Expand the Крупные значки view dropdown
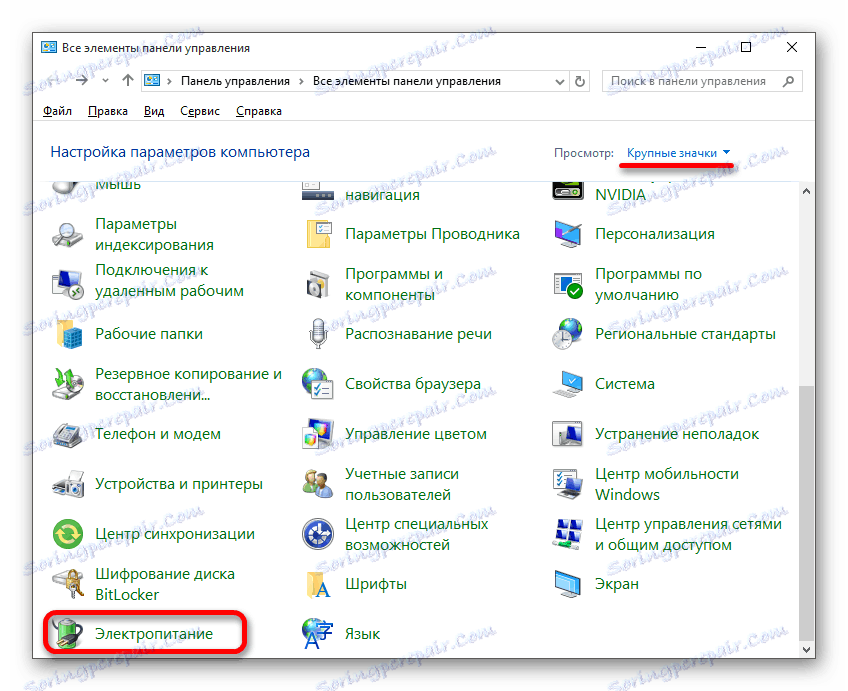 [679, 153]
